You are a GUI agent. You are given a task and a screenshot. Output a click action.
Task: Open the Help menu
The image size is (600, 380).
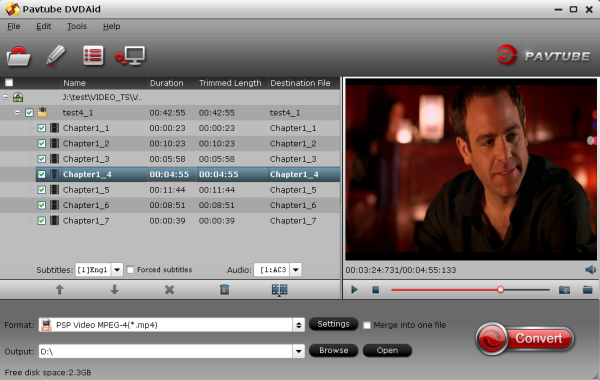(111, 26)
